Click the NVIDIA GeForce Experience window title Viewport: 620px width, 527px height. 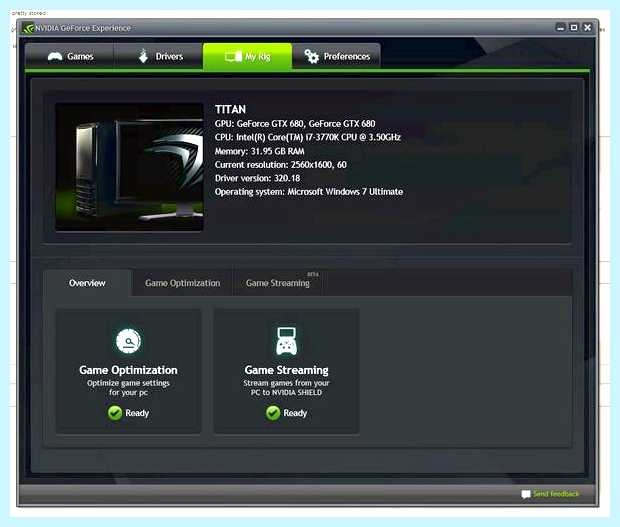tap(83, 28)
